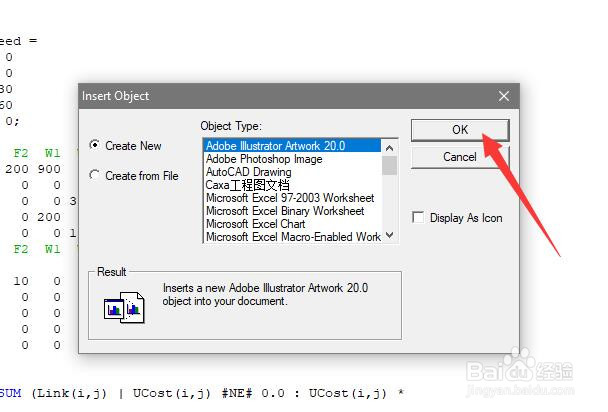Pick Adobe Photoshop Image from list
The width and height of the screenshot is (608, 412).
point(292,159)
